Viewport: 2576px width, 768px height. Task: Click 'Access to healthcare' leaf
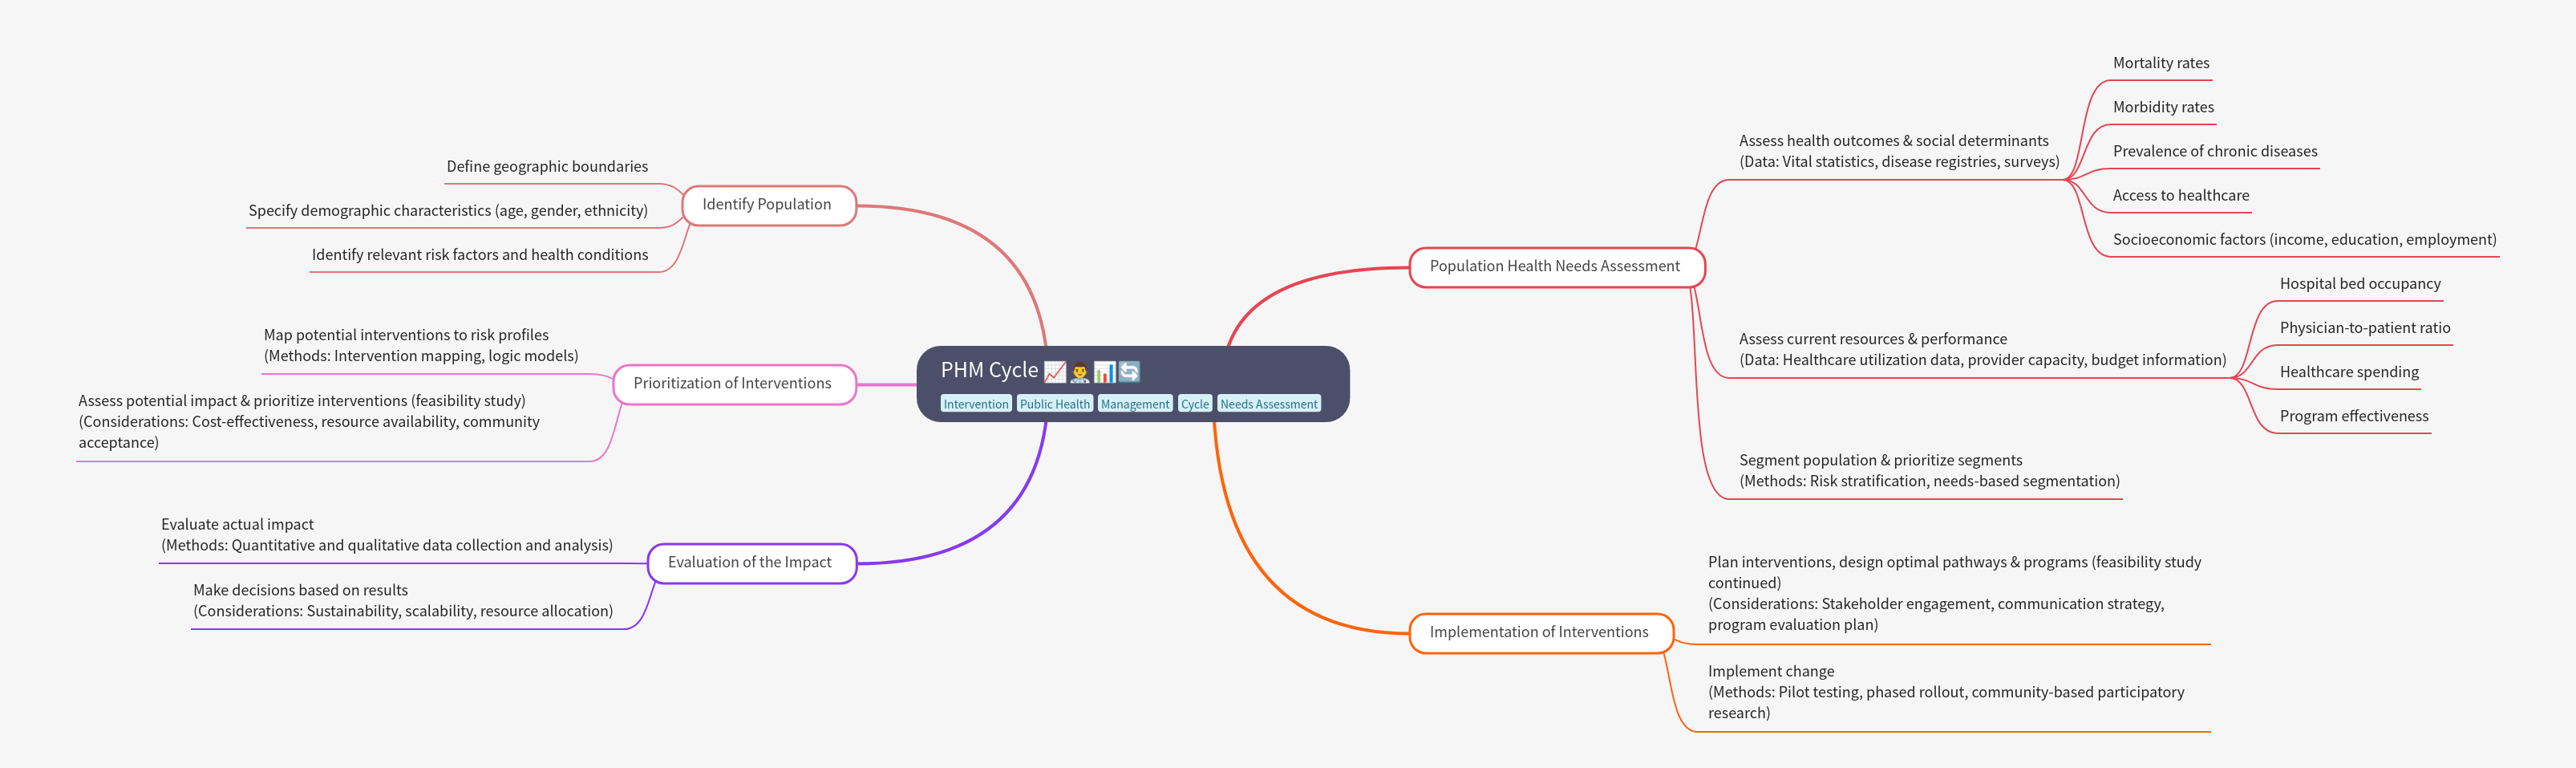[2181, 196]
